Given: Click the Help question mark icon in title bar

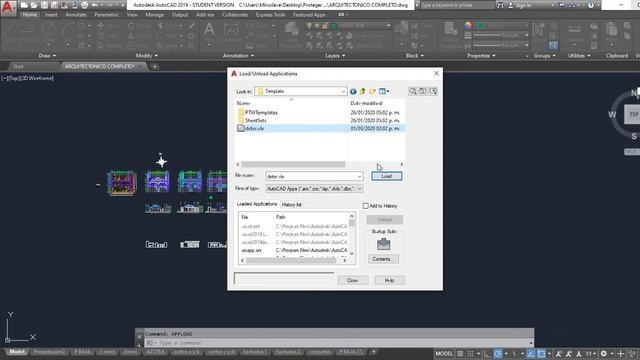Looking at the screenshot, I should (x=591, y=5).
